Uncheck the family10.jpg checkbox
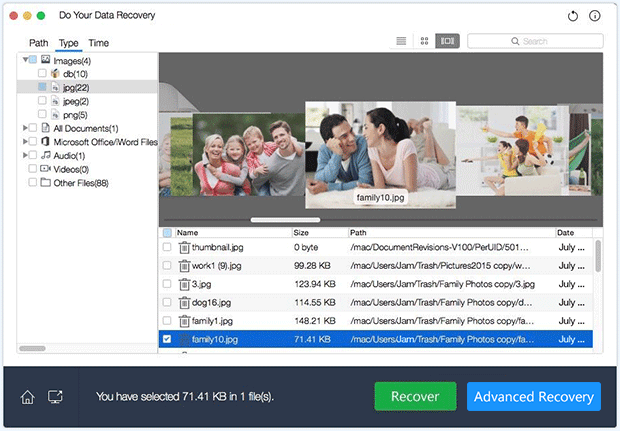The width and height of the screenshot is (620, 431). [167, 340]
